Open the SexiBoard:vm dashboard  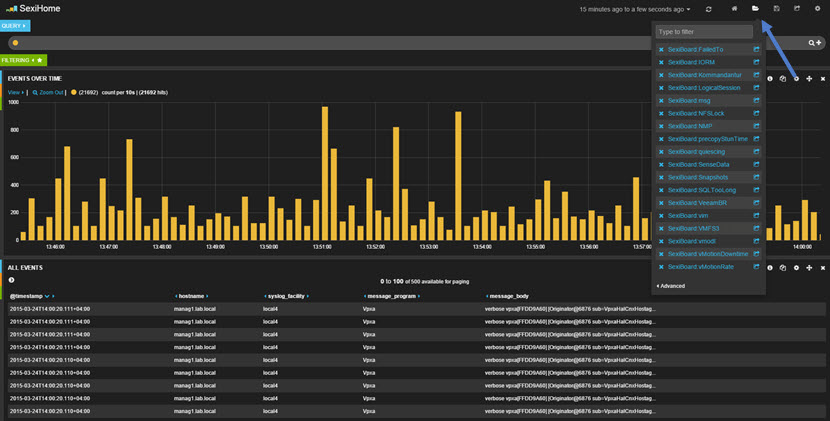coord(688,216)
